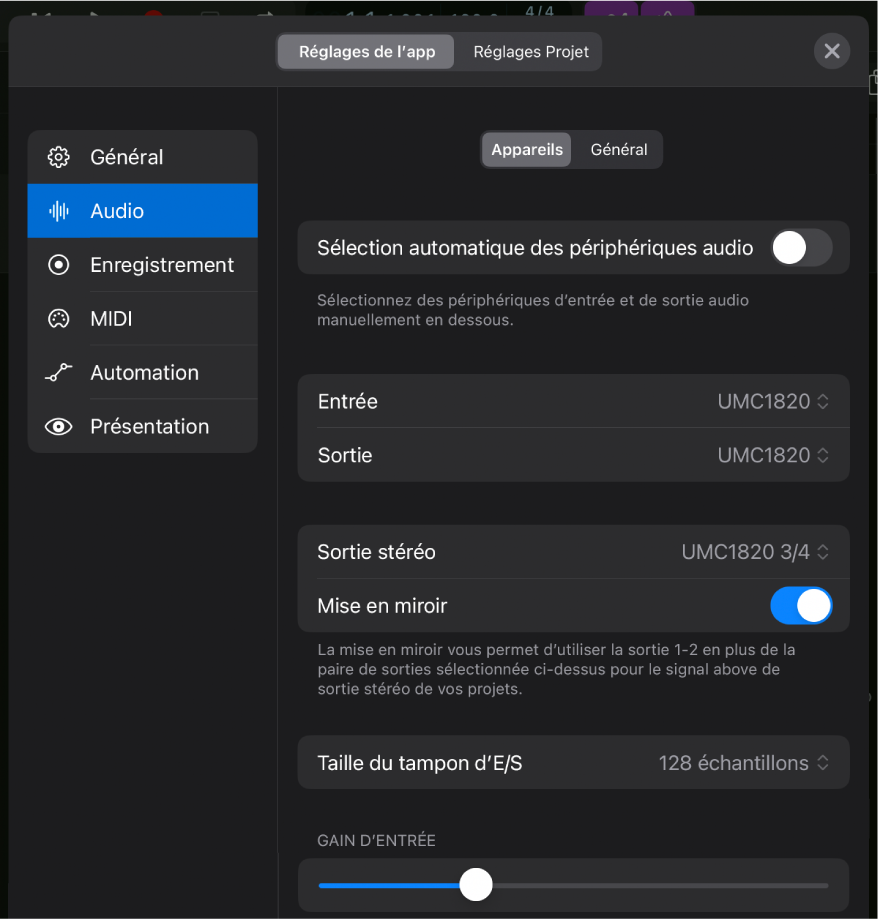Screen dimensions: 878x920
Task: Open Présentation via the eye icon
Action: pyautogui.click(x=58, y=426)
